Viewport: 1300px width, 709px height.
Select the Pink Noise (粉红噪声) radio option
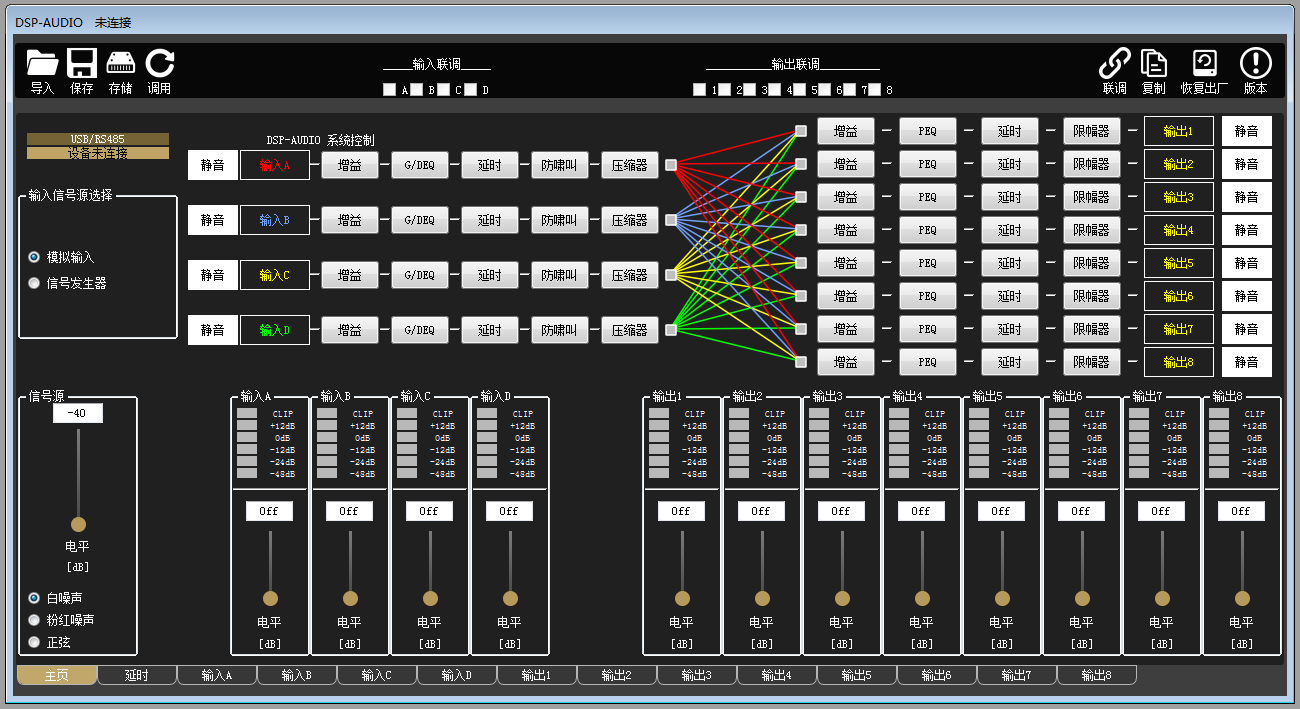point(35,620)
